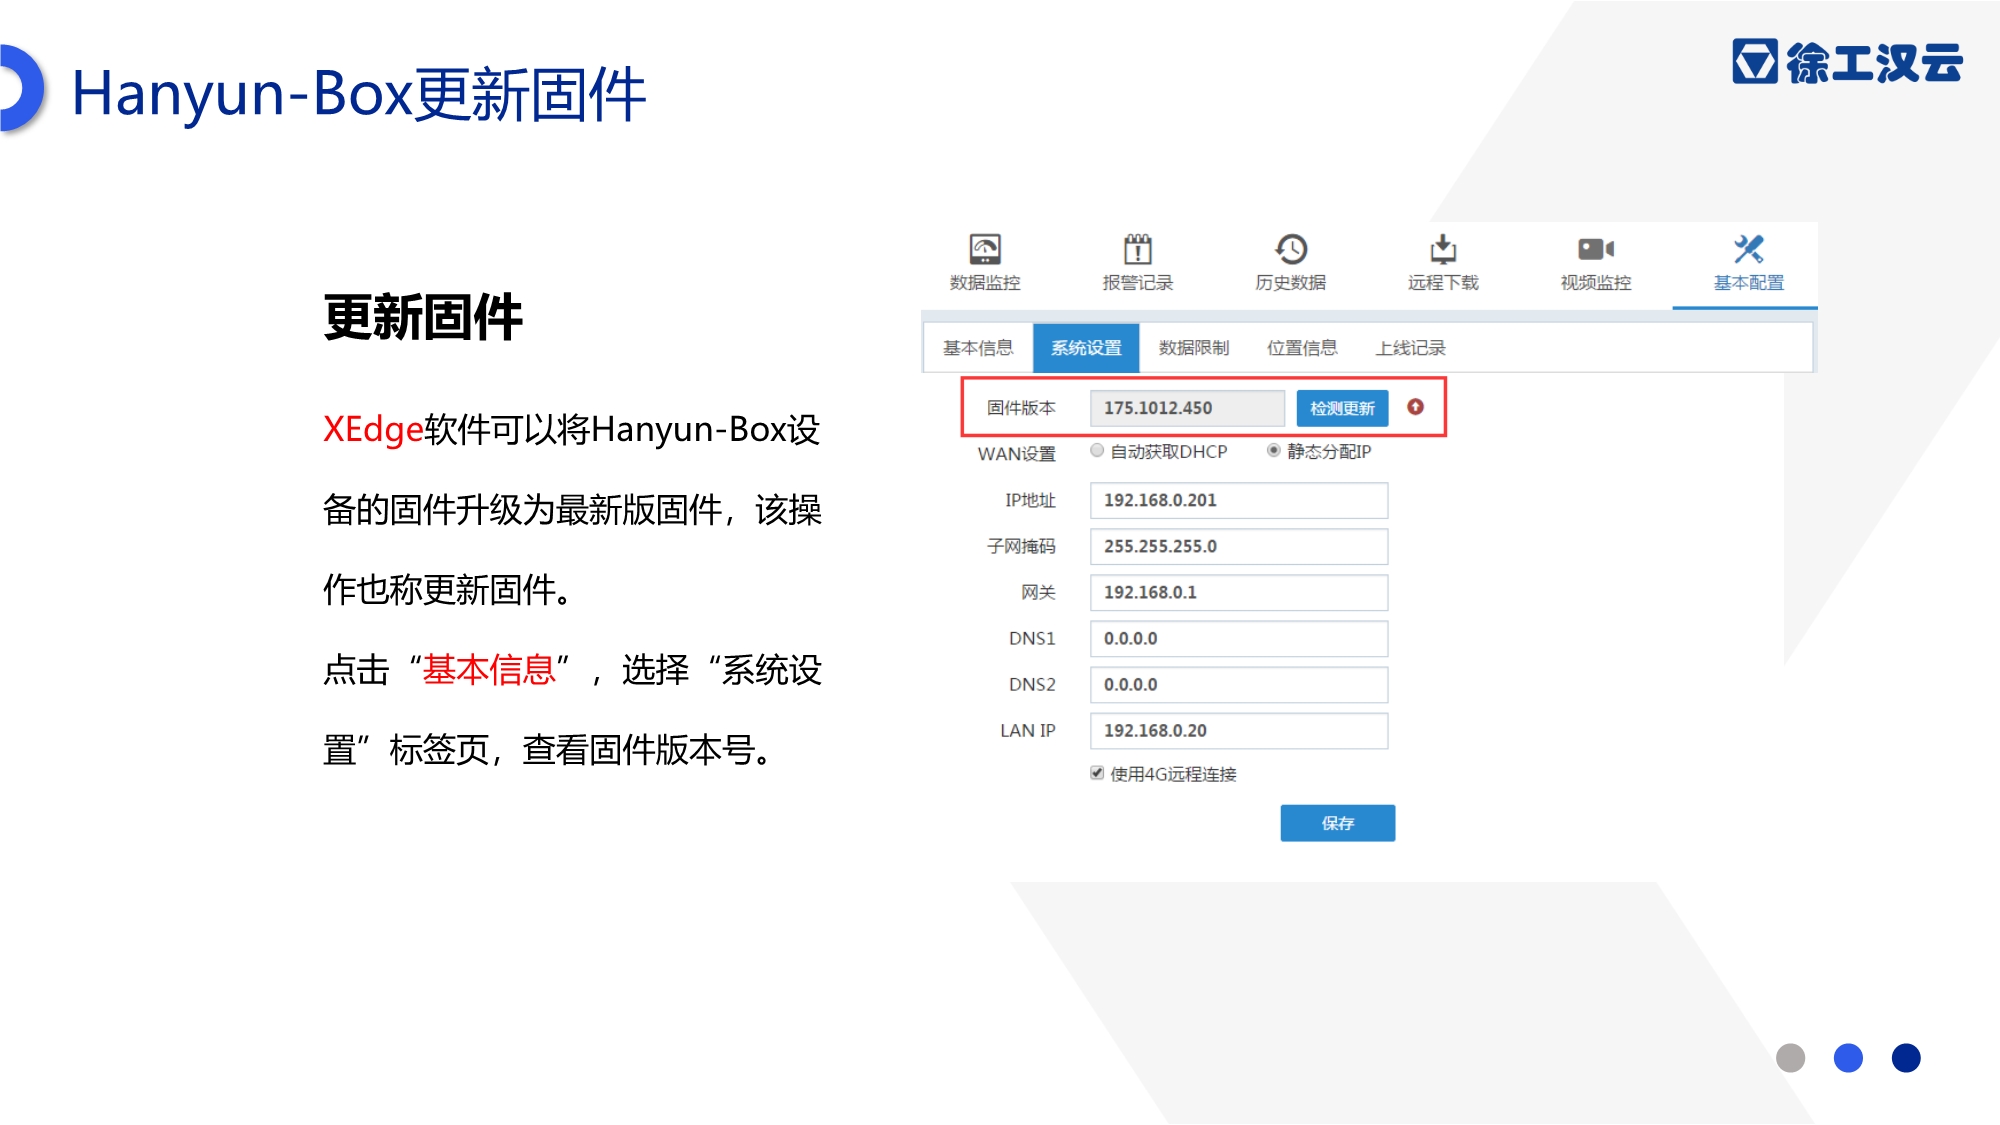The width and height of the screenshot is (2000, 1125).
Task: Click the 子网掩码 field 255.255.255.0
Action: pyautogui.click(x=1239, y=546)
